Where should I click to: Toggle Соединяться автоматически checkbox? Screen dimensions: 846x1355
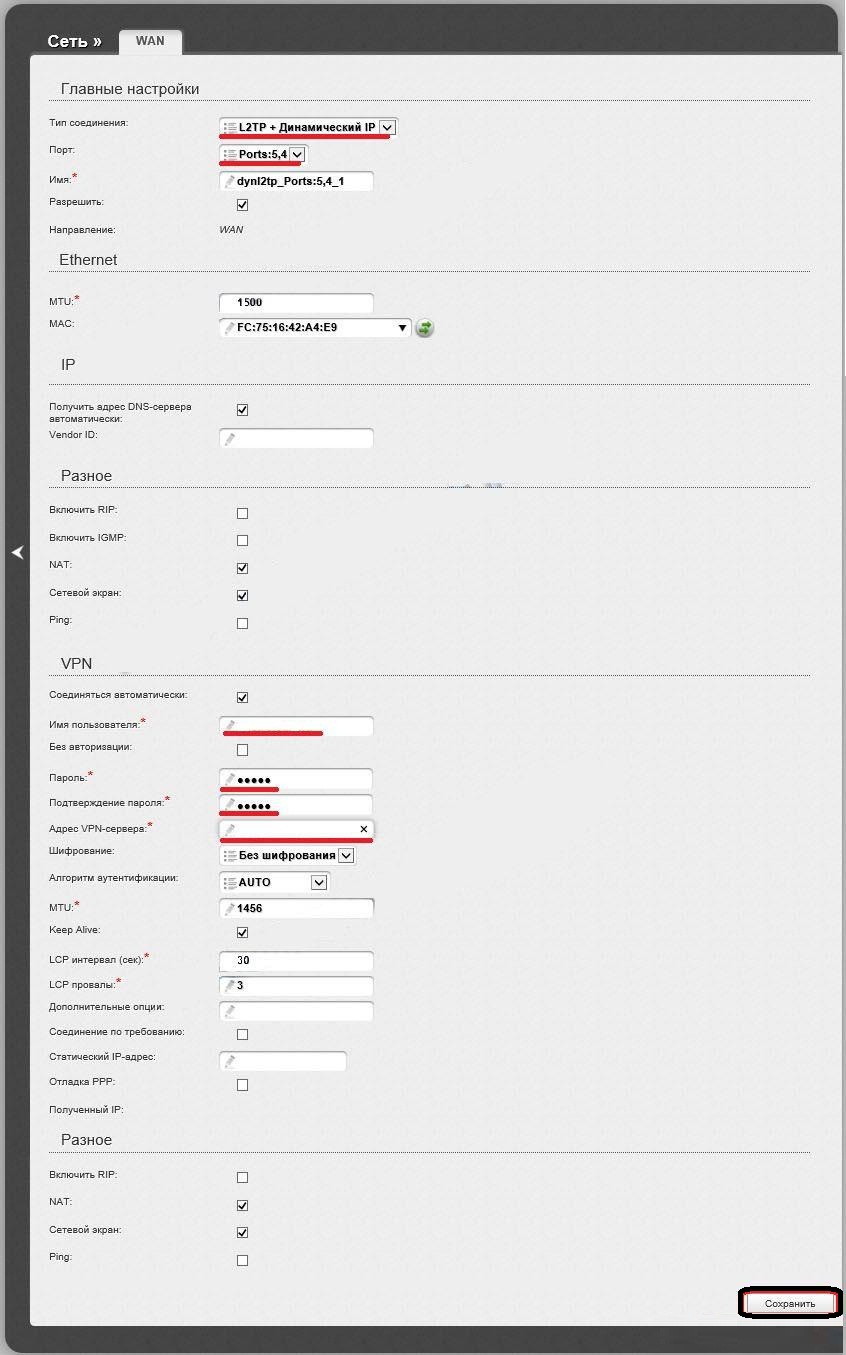coord(242,697)
